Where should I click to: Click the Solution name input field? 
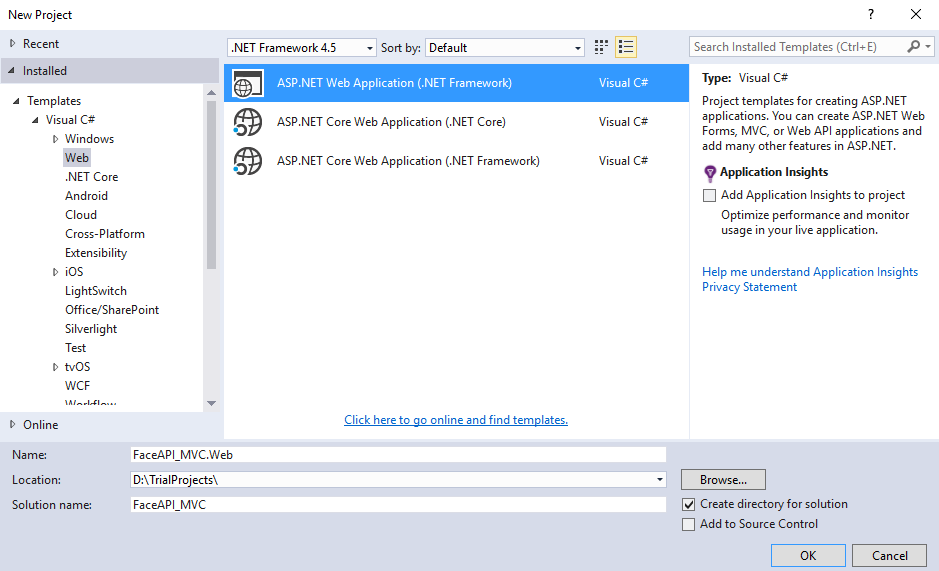click(398, 504)
